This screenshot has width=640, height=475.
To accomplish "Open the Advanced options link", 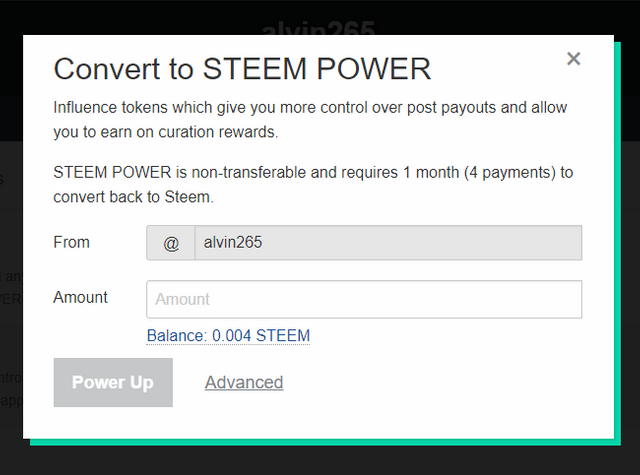I will click(x=244, y=382).
